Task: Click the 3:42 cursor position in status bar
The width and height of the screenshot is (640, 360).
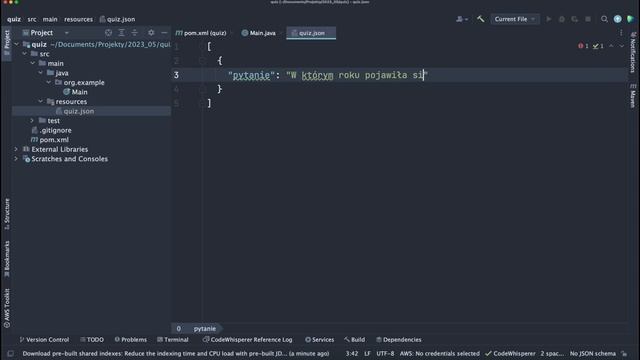Action: pos(351,353)
